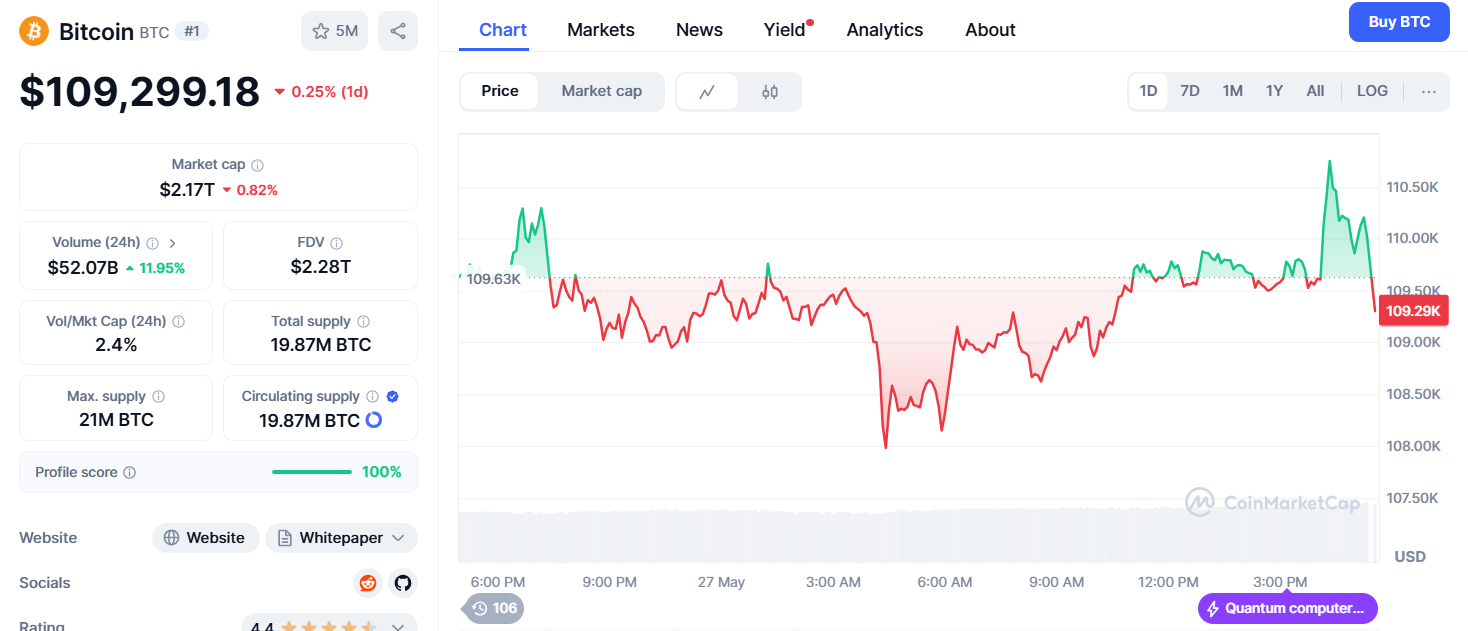Click the 109.29K current price label

1413,311
